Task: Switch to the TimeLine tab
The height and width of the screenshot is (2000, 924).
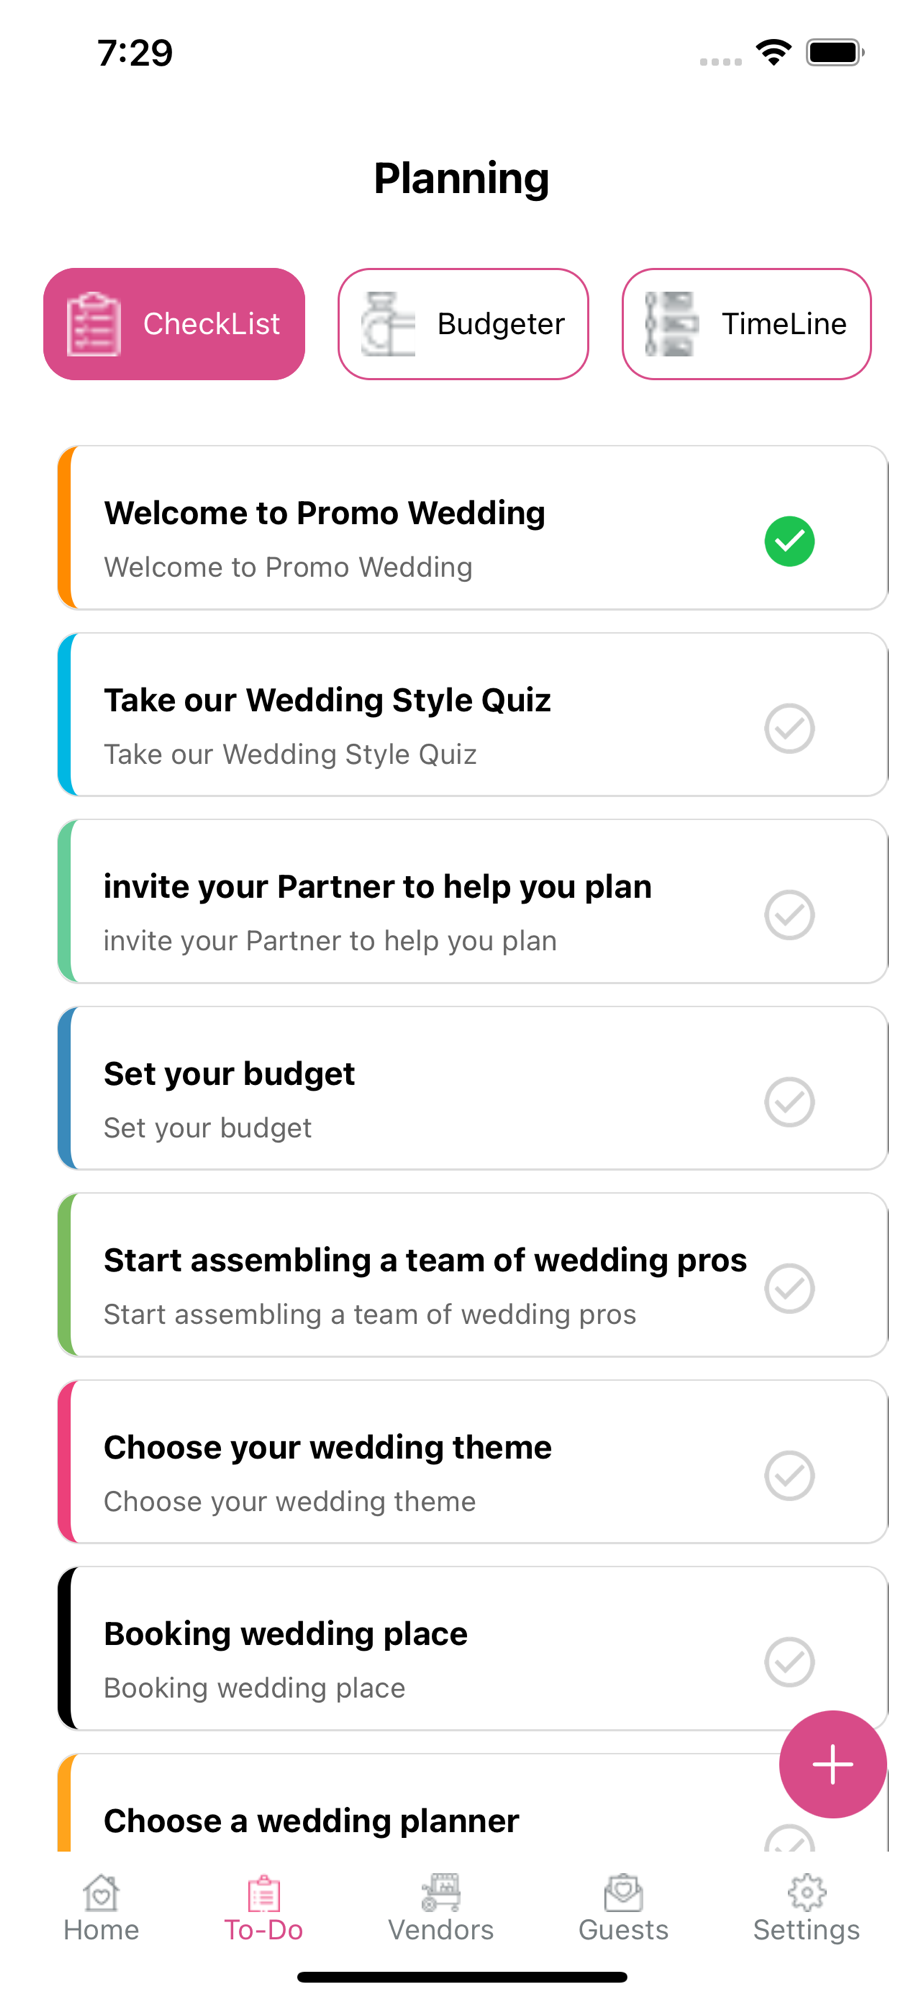Action: 747,324
